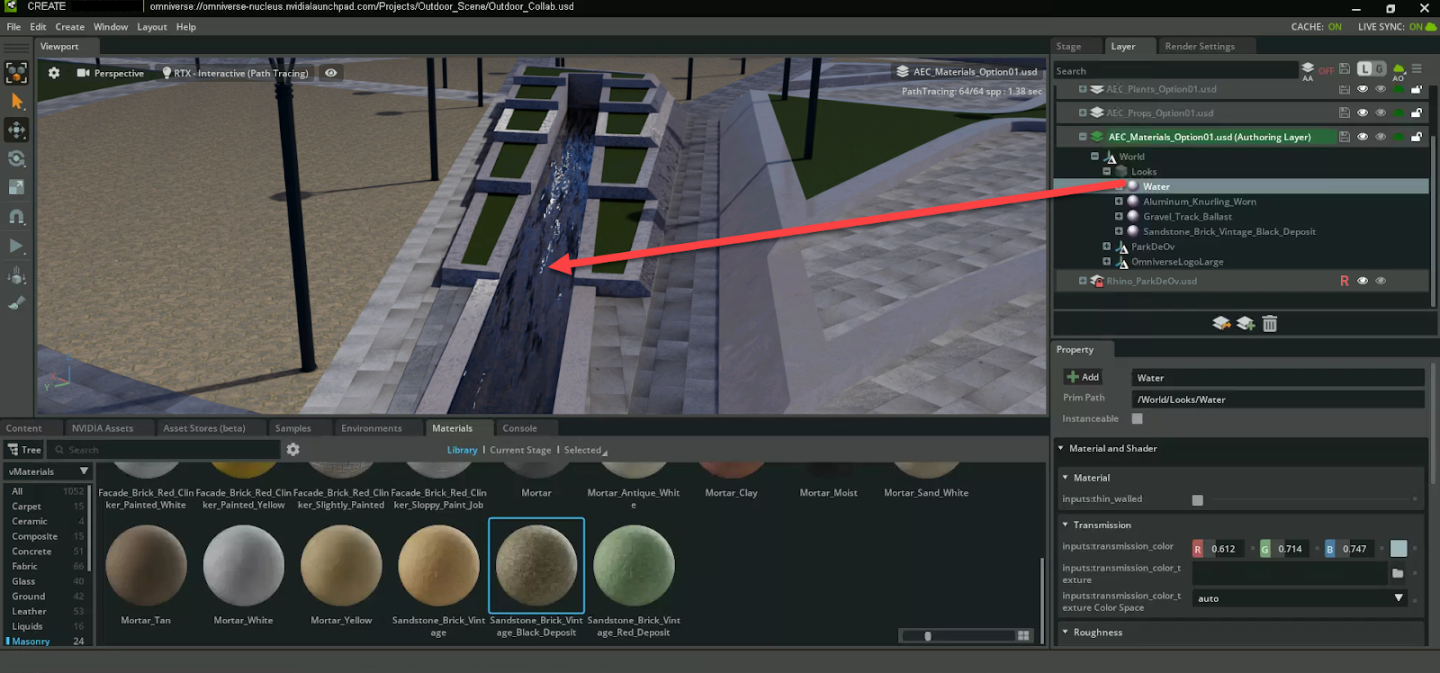The image size is (1440, 673).
Task: Click the orange arrow Select tool
Action: click(17, 101)
